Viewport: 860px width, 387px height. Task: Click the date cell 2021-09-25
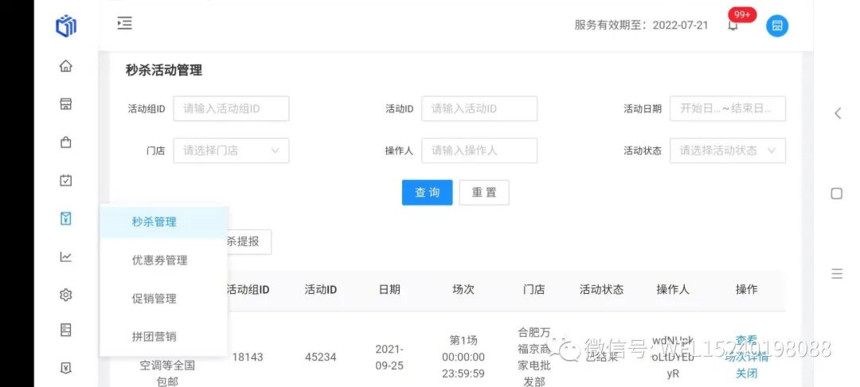(x=389, y=357)
